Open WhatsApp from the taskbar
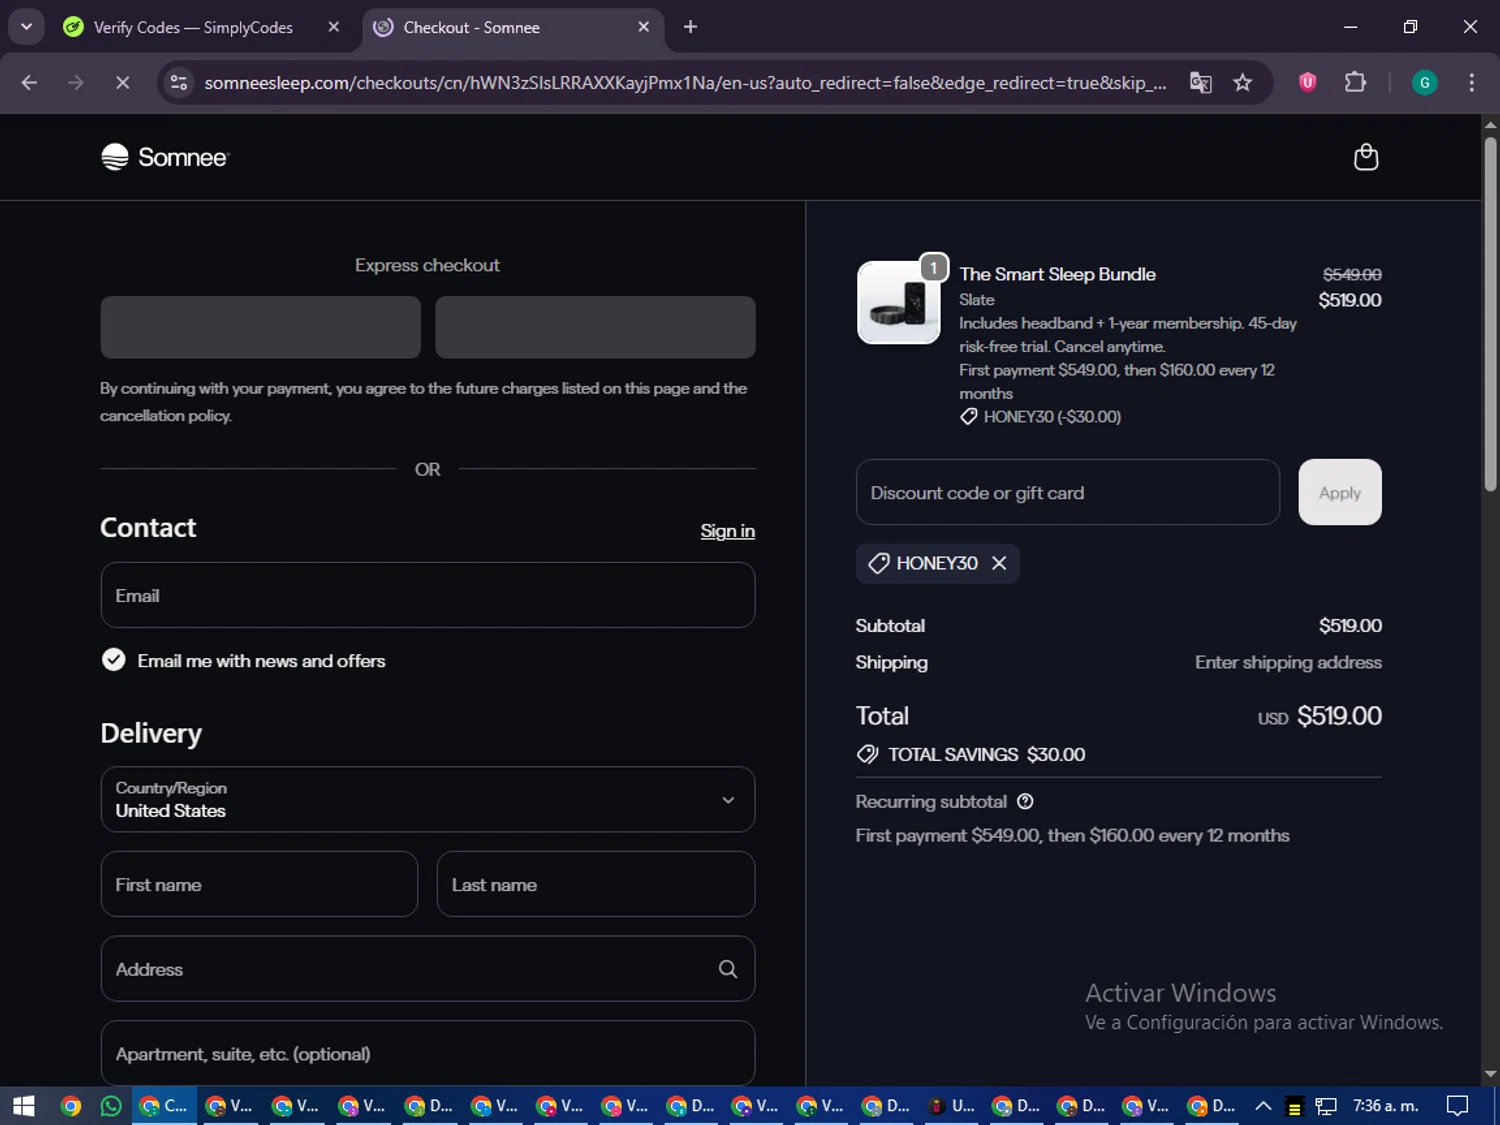The height and width of the screenshot is (1125, 1500). tap(111, 1105)
